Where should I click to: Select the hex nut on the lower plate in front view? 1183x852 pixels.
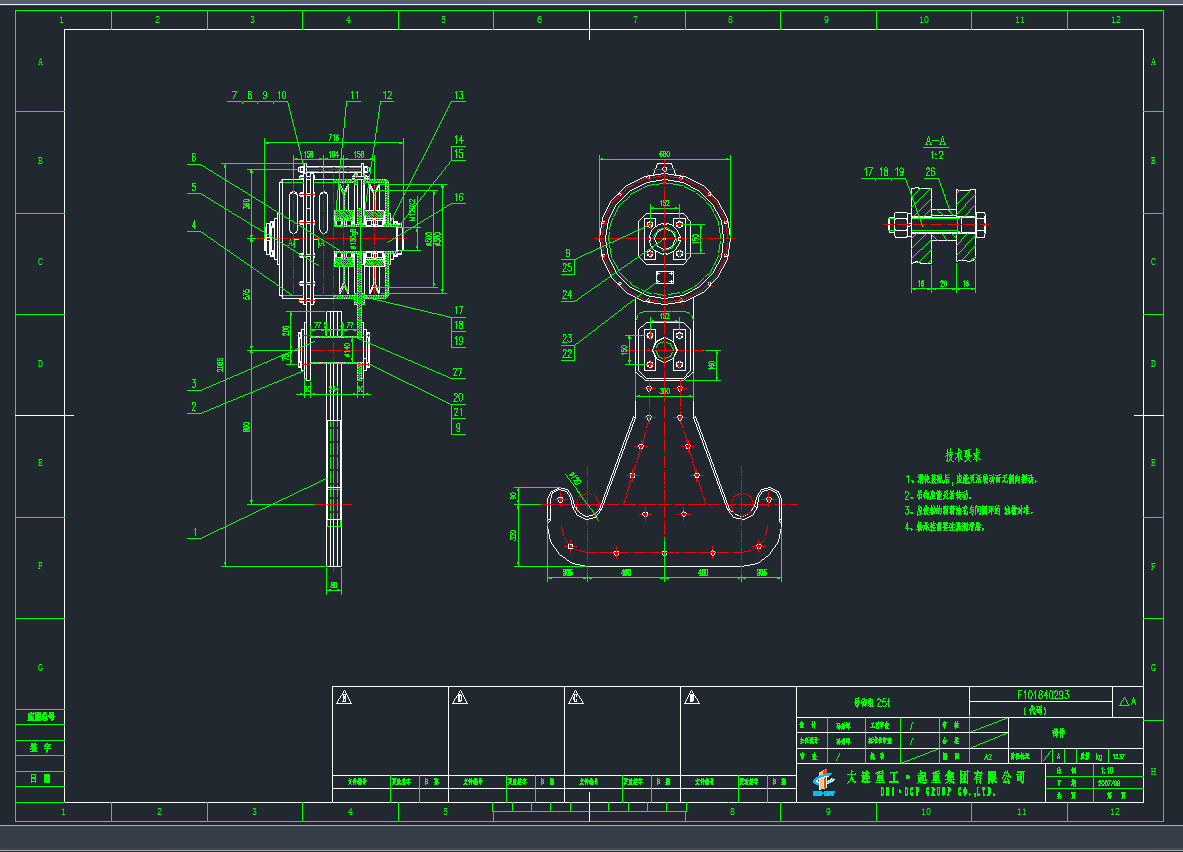click(664, 350)
